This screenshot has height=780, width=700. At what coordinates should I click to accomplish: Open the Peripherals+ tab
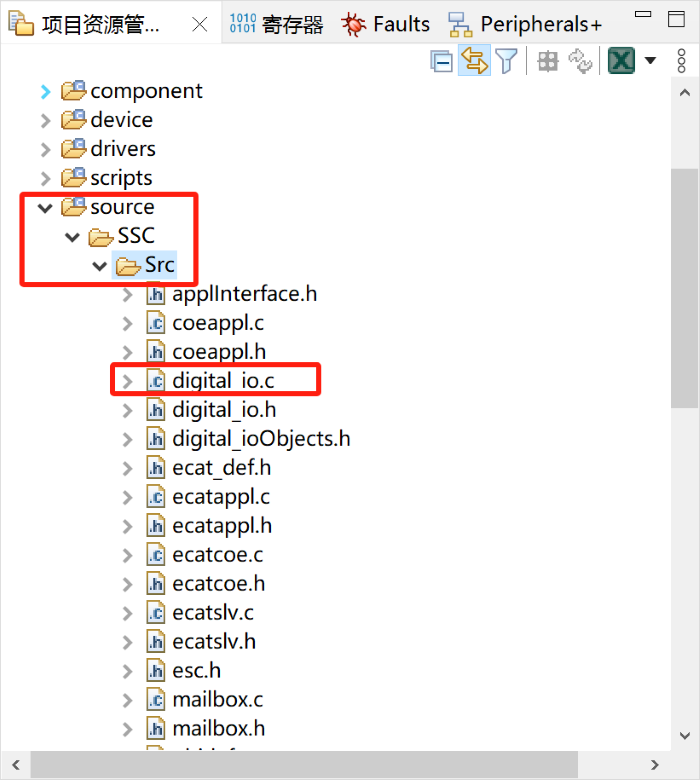coord(525,25)
